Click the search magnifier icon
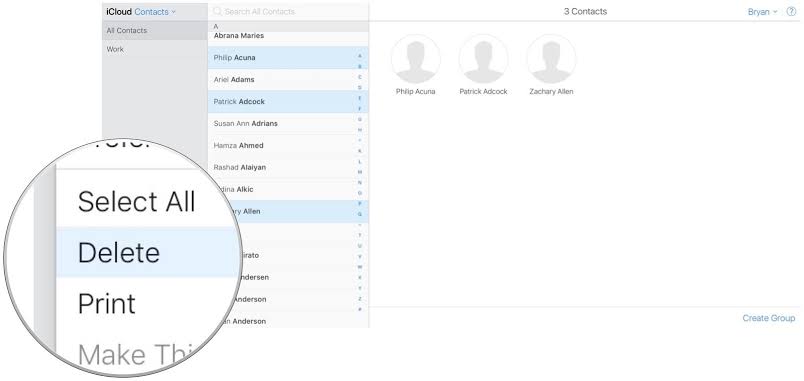804x381 pixels. [217, 11]
